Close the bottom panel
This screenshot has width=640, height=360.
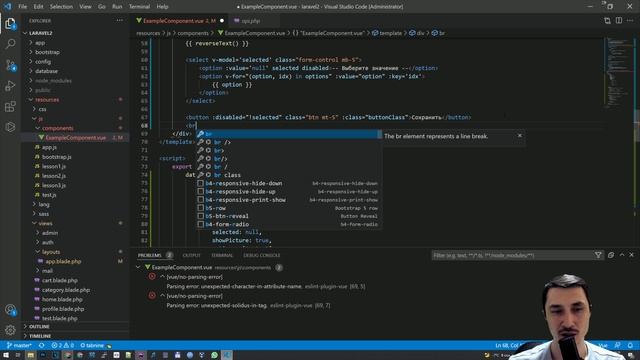631,255
